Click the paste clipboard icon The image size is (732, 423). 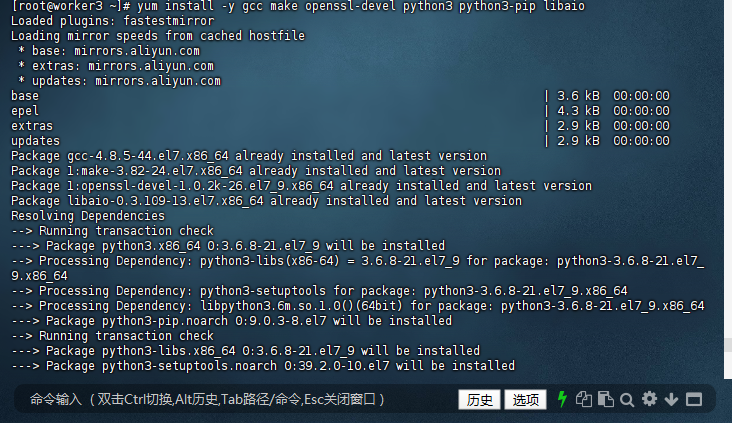(x=605, y=399)
